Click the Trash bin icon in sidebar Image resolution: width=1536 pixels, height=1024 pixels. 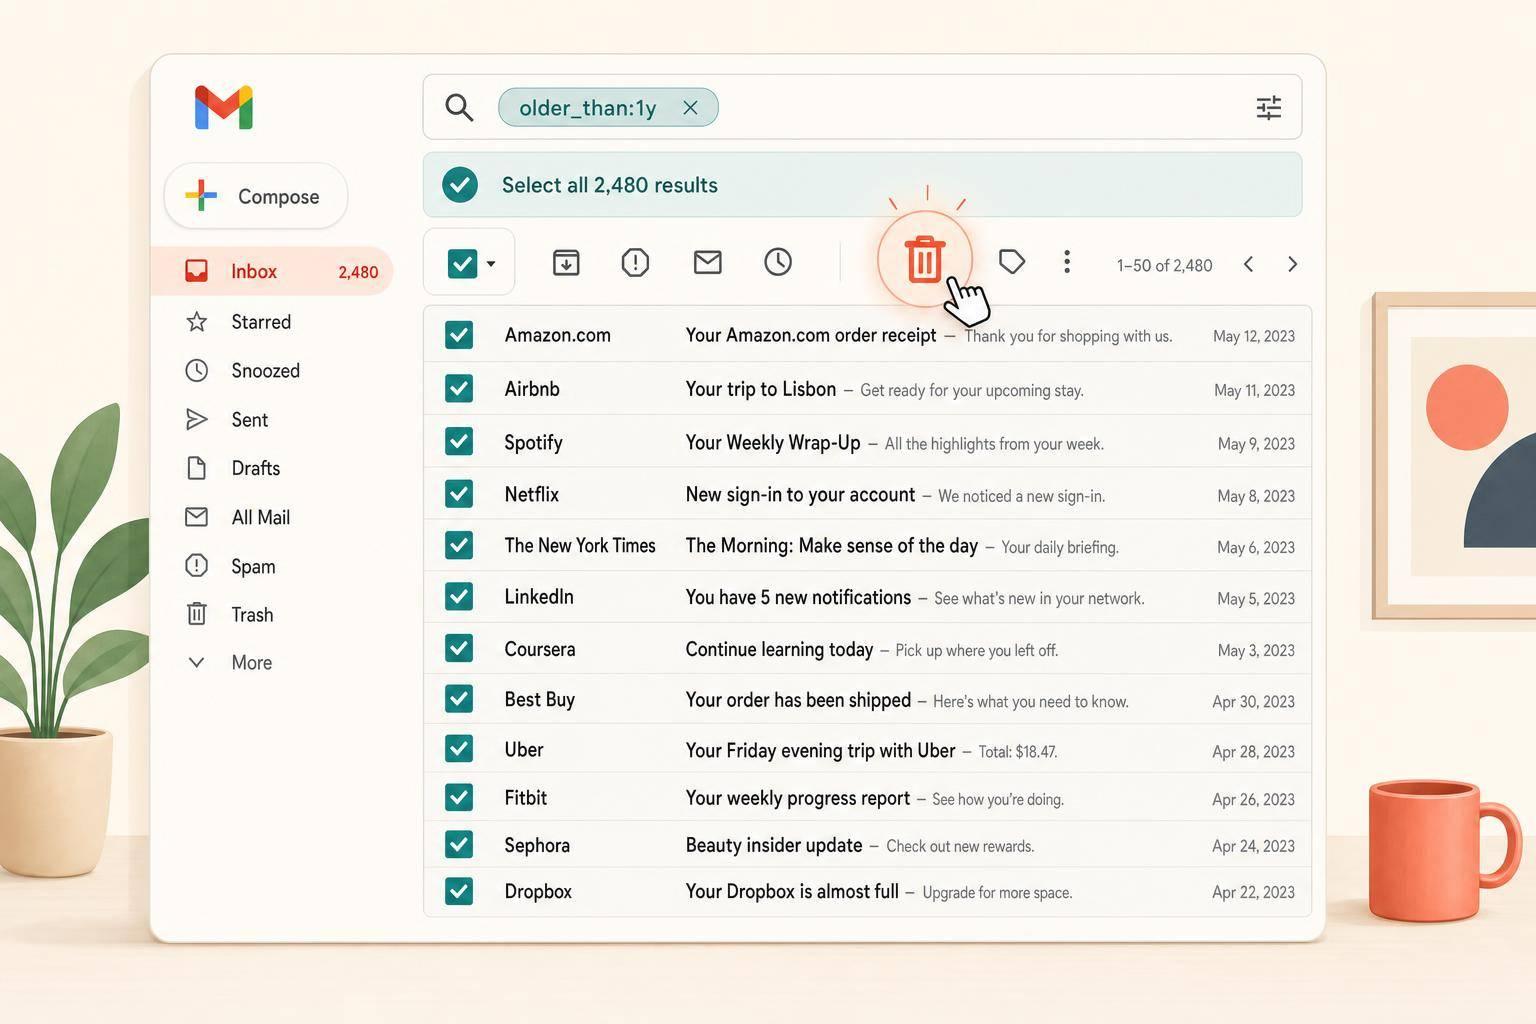pos(197,614)
